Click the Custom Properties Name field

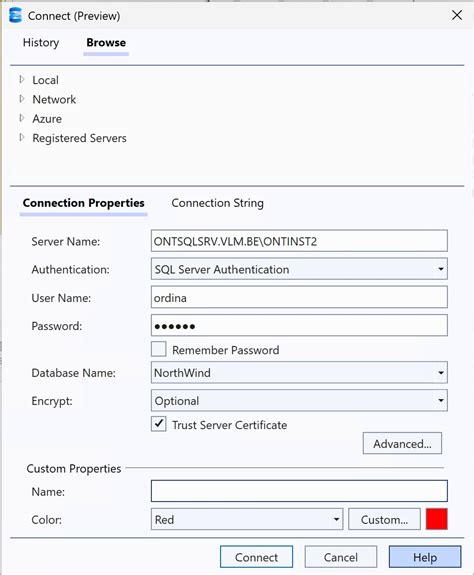[299, 491]
